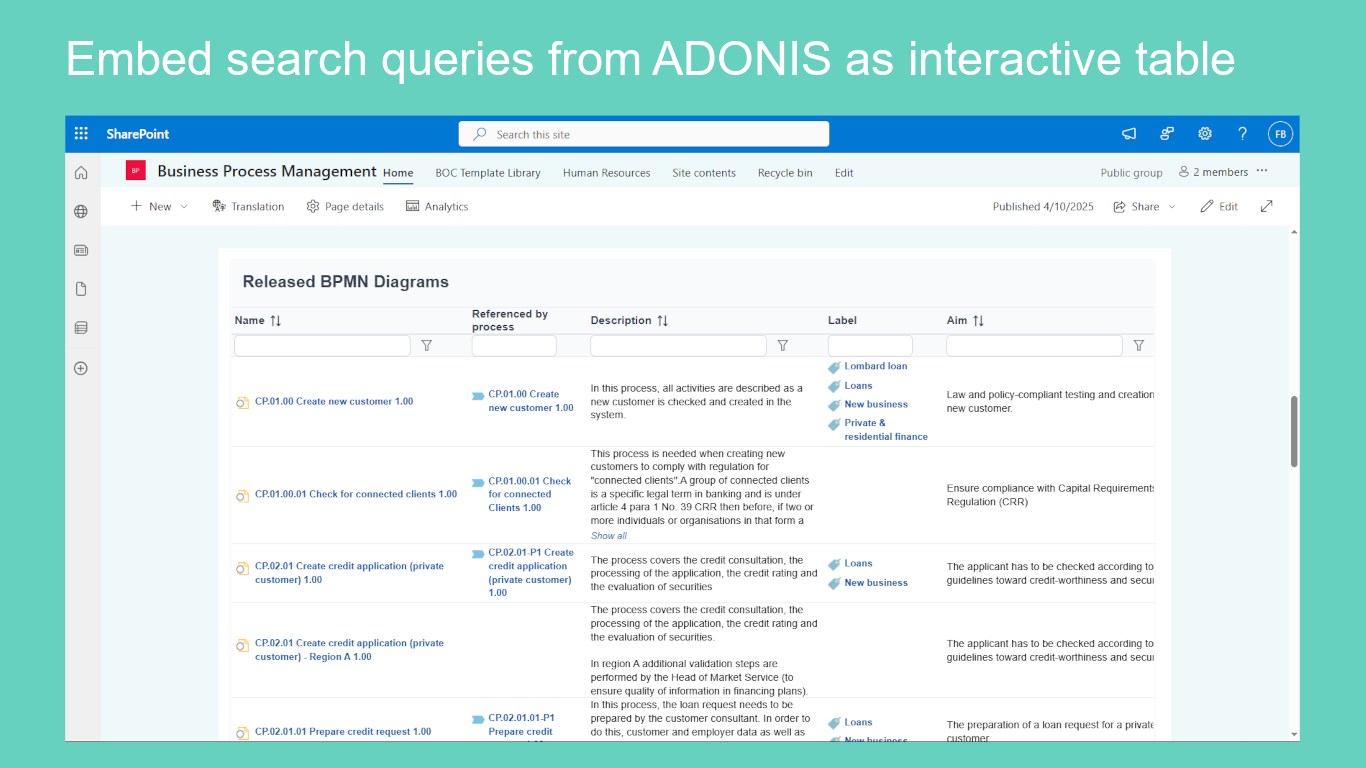The image size is (1366, 768).
Task: Open the globe My sites icon
Action: tap(81, 211)
